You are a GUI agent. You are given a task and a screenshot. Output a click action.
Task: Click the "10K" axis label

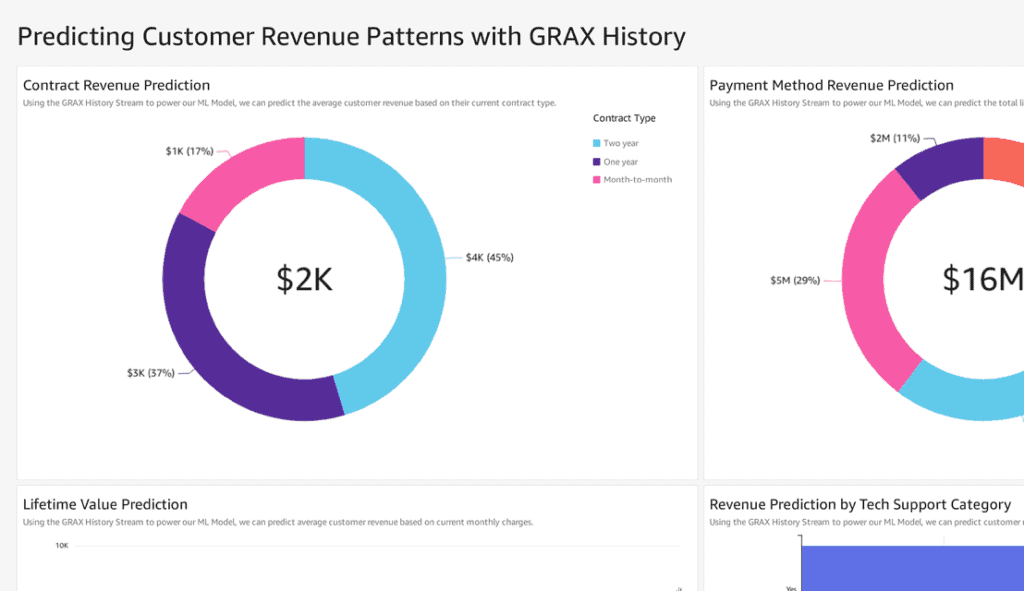point(62,545)
